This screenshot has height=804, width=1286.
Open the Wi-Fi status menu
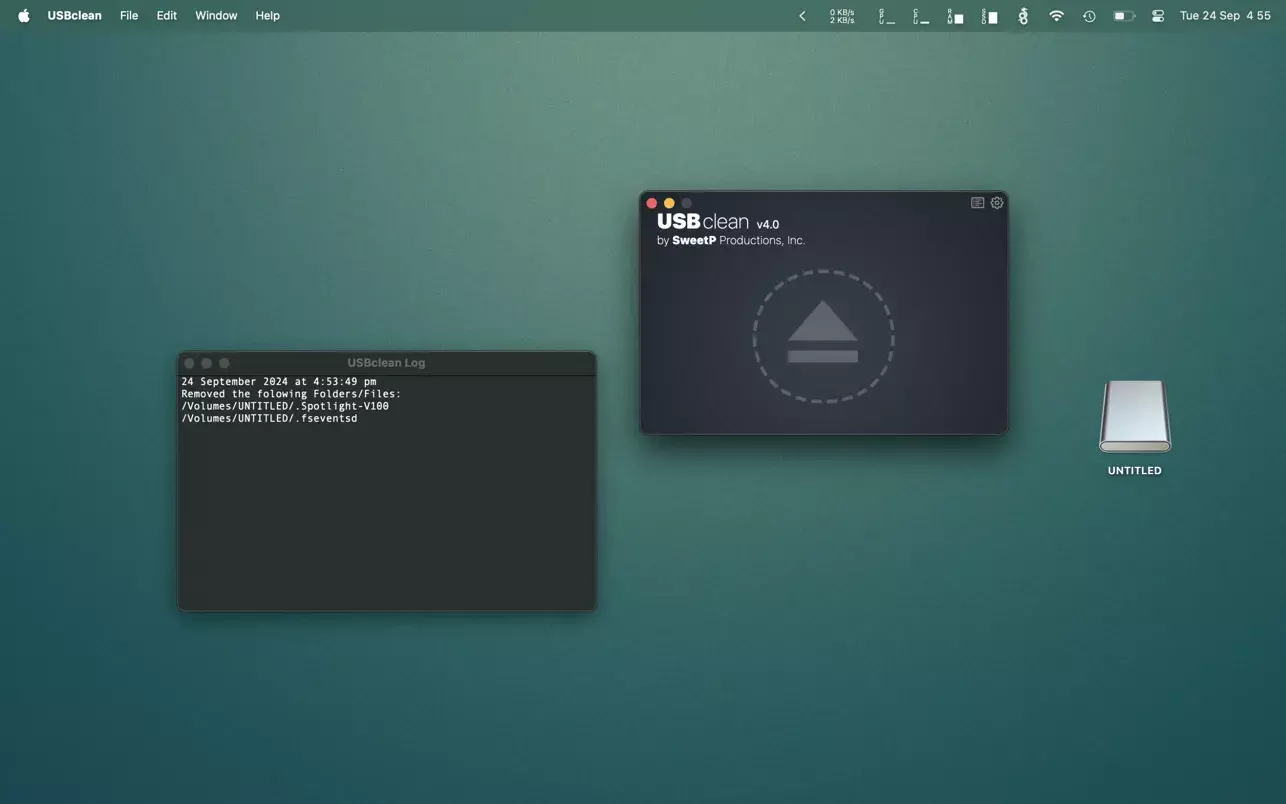1056,16
